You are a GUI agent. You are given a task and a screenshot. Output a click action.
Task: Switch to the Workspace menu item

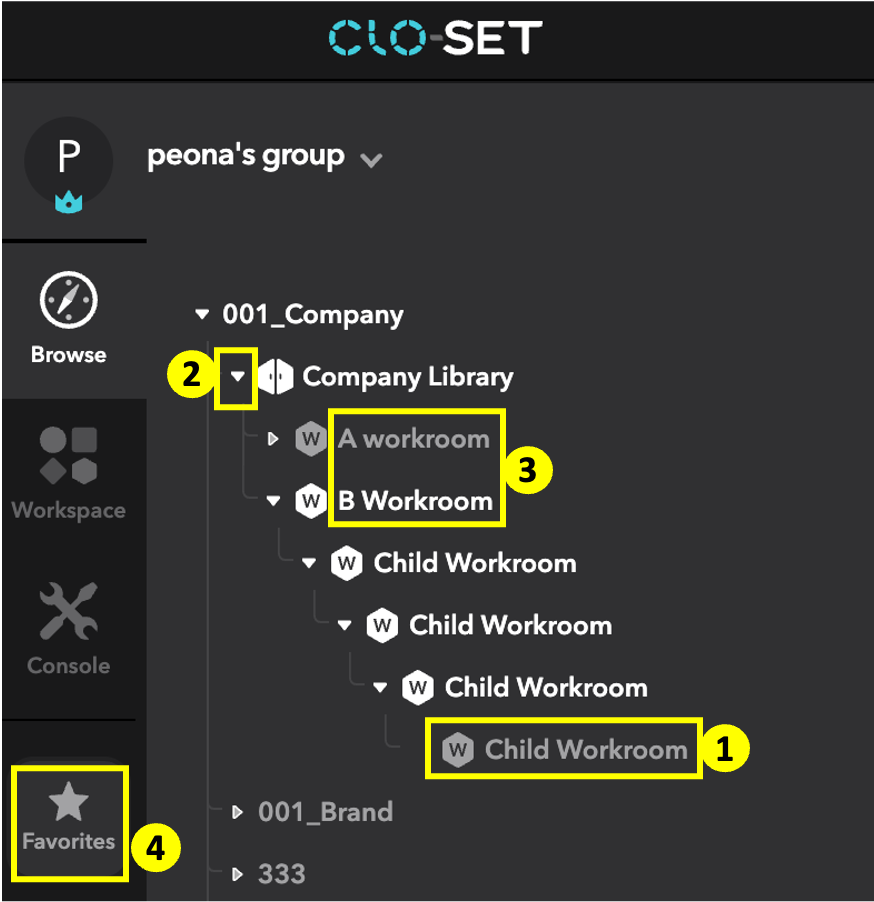coord(68,511)
